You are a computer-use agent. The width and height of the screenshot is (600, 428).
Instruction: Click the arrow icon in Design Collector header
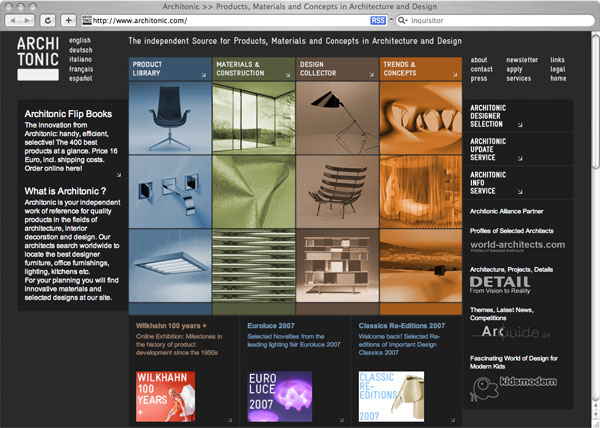coord(372,75)
